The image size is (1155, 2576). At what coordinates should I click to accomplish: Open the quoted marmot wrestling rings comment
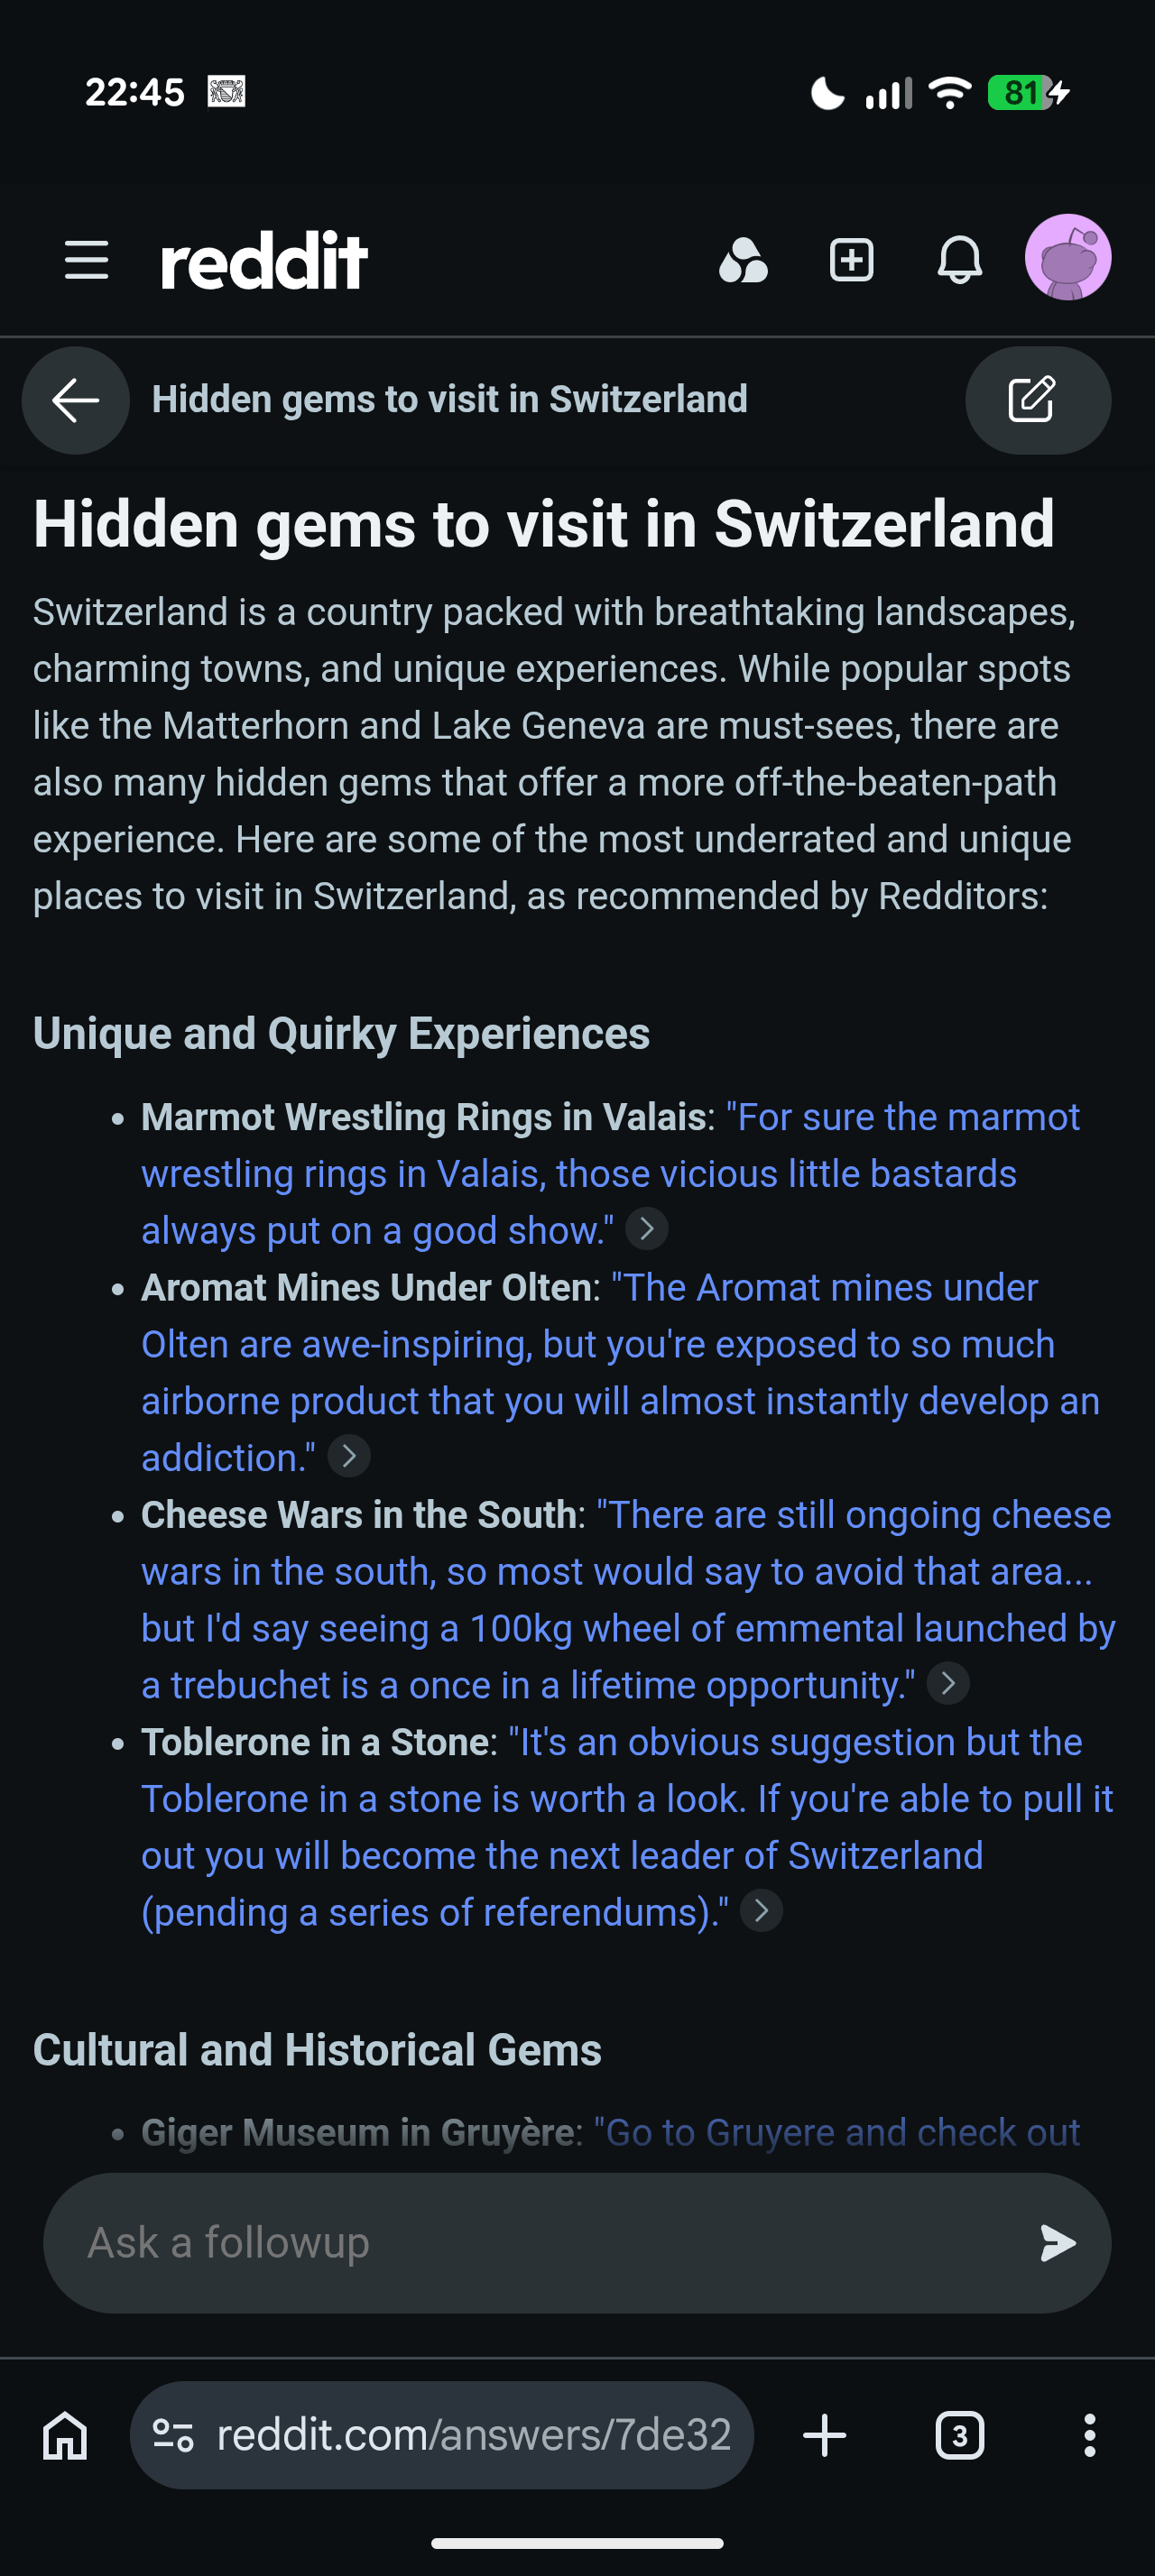(578, 1174)
